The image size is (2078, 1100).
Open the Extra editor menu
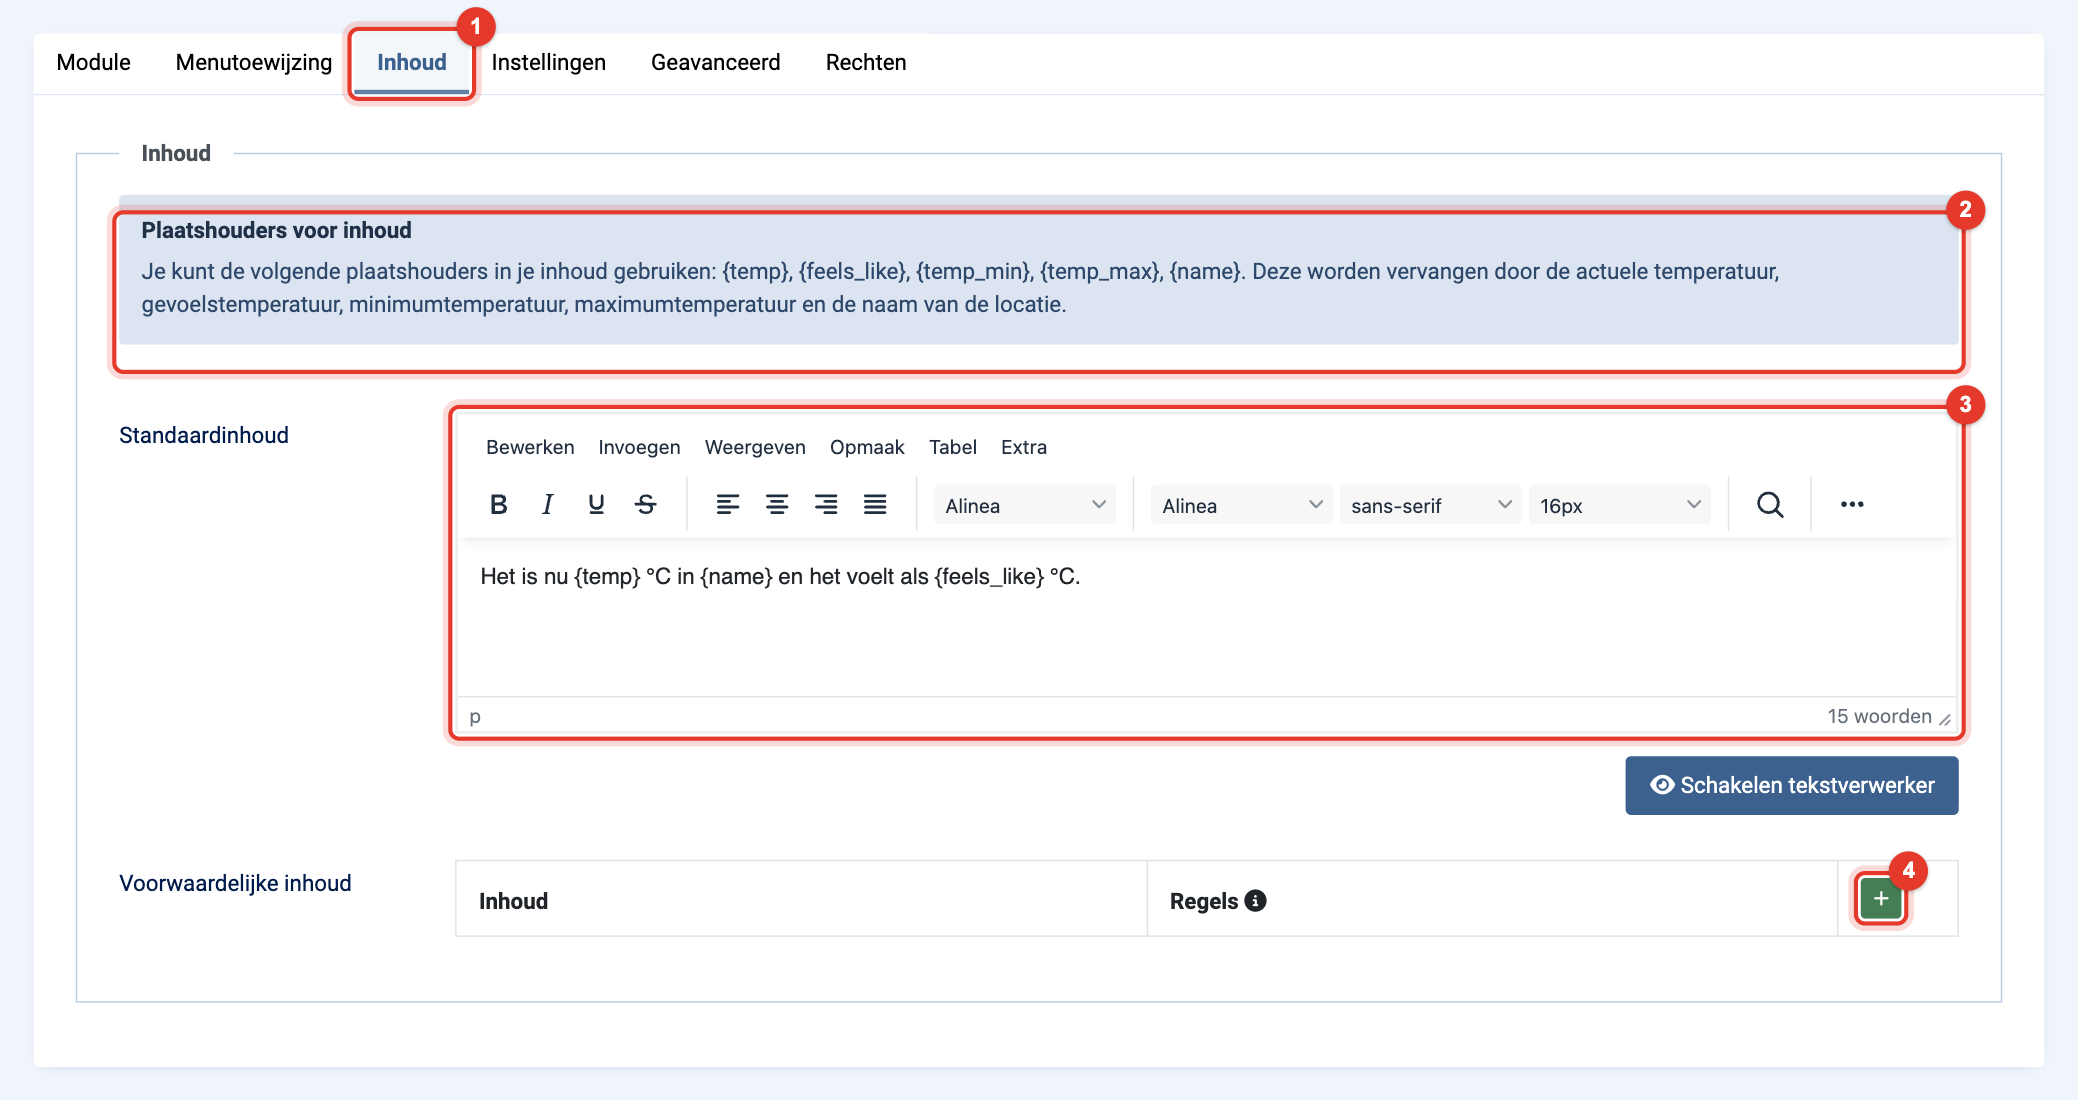tap(1023, 447)
